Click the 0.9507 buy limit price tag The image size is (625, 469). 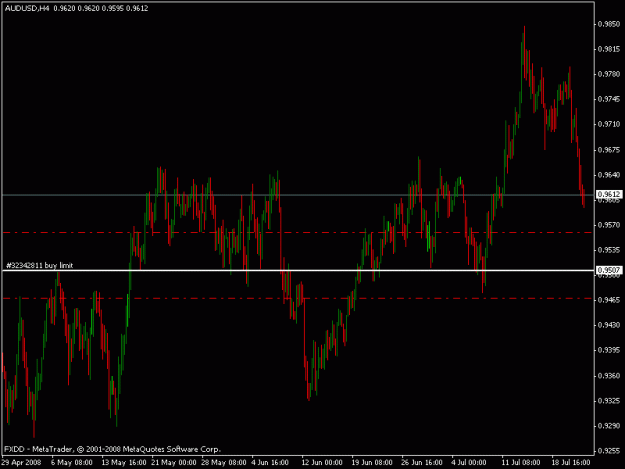click(609, 270)
